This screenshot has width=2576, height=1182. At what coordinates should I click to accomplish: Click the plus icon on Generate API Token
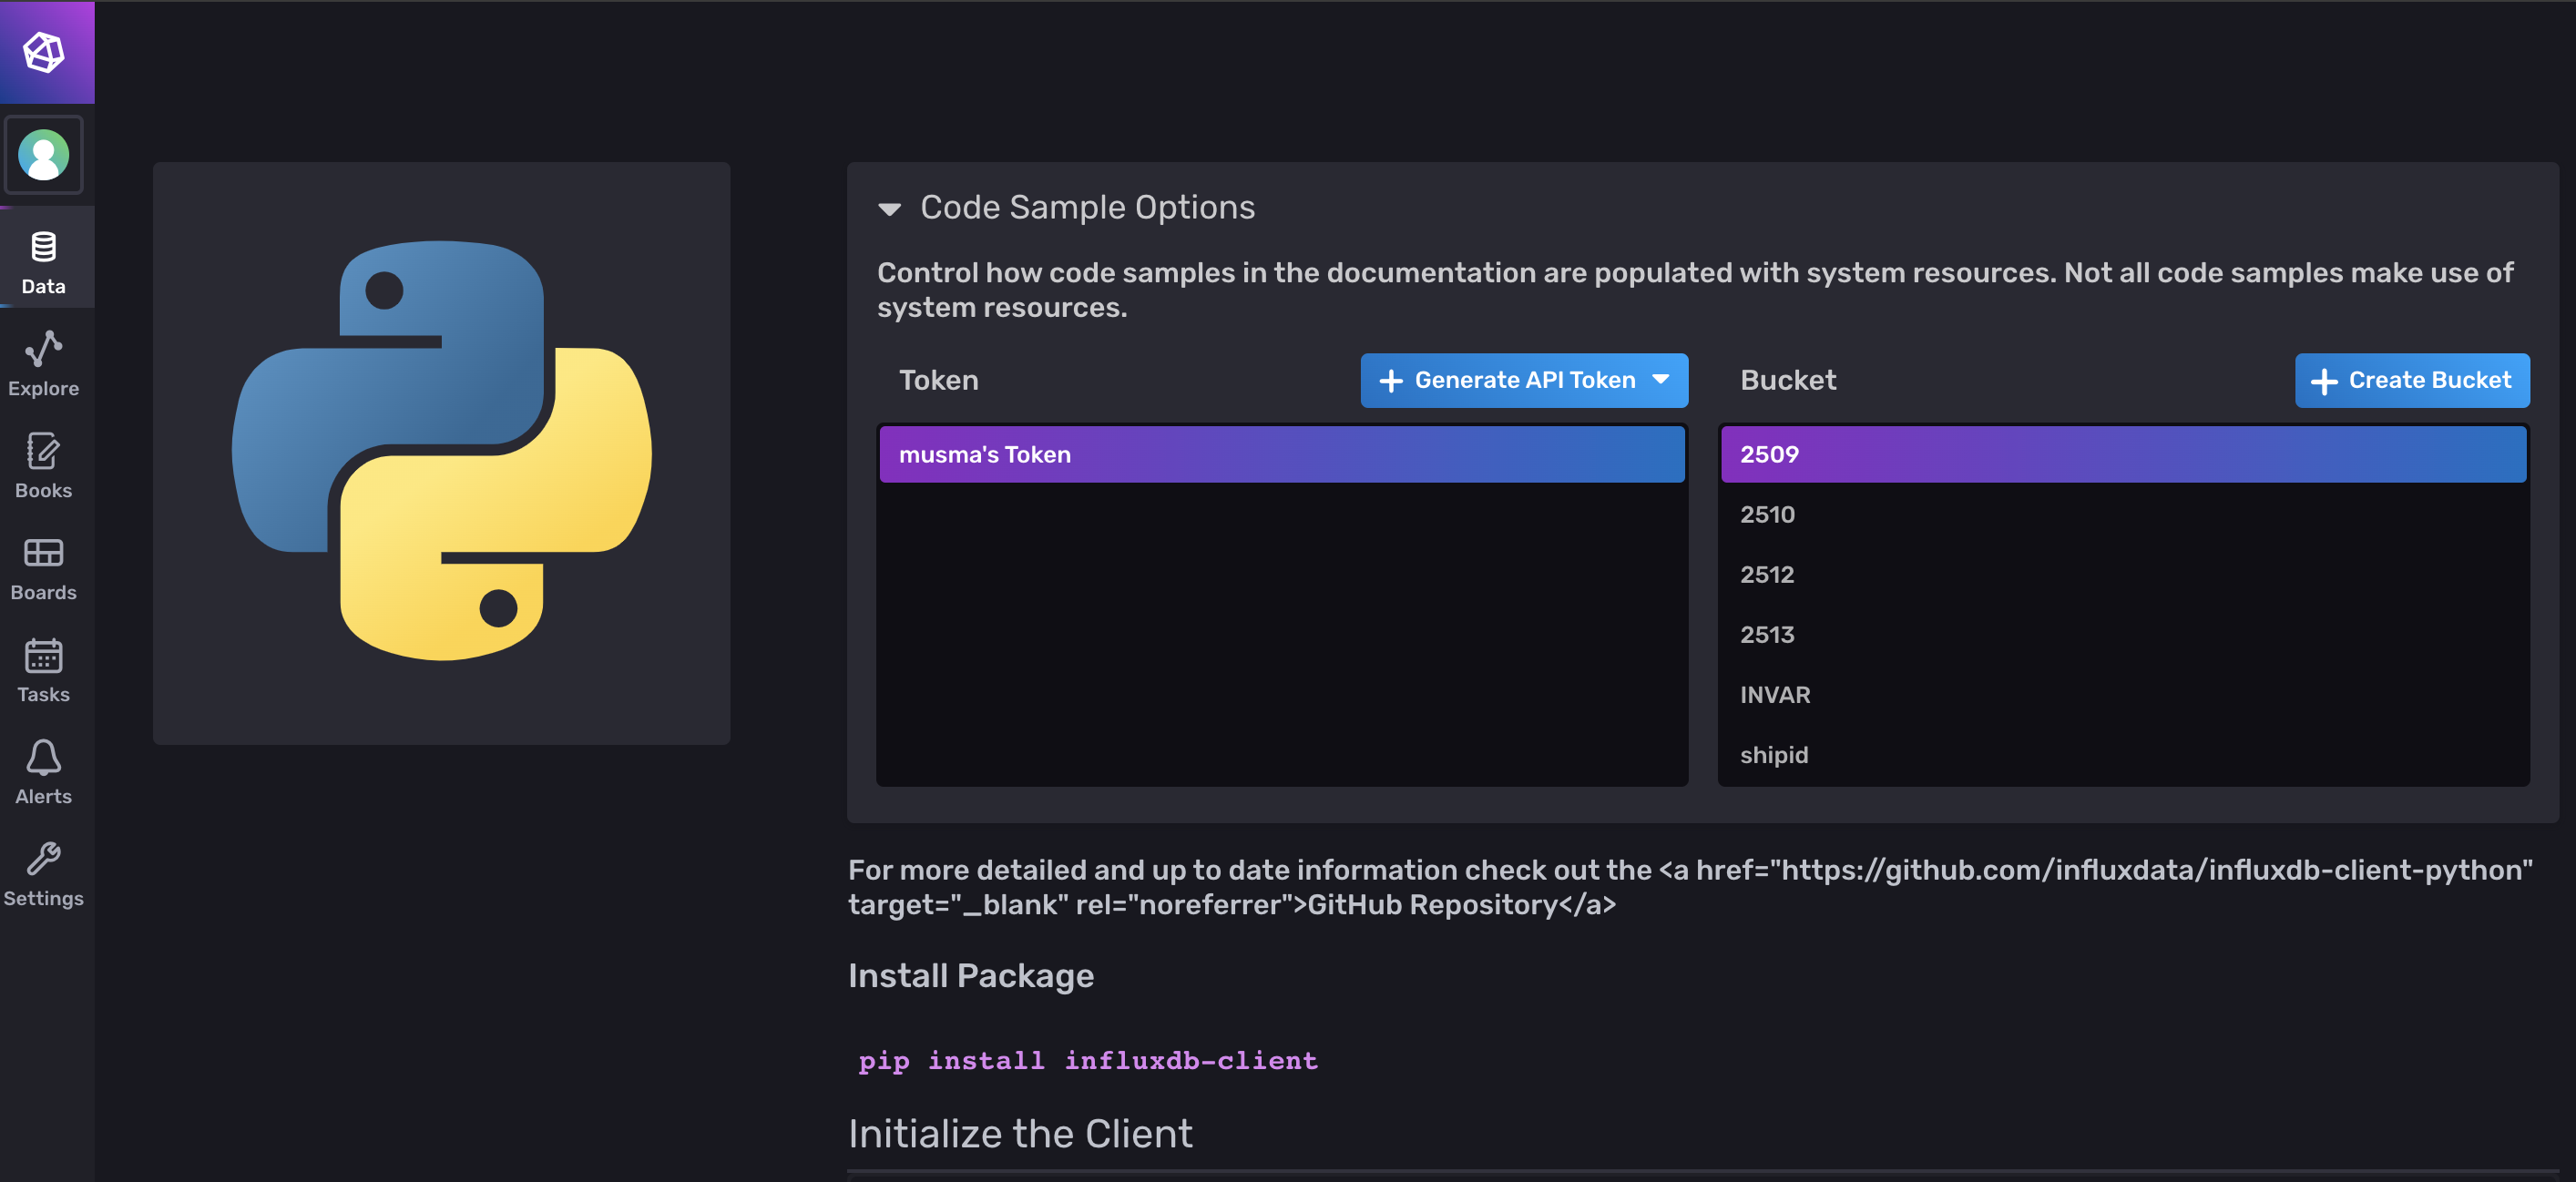1391,381
